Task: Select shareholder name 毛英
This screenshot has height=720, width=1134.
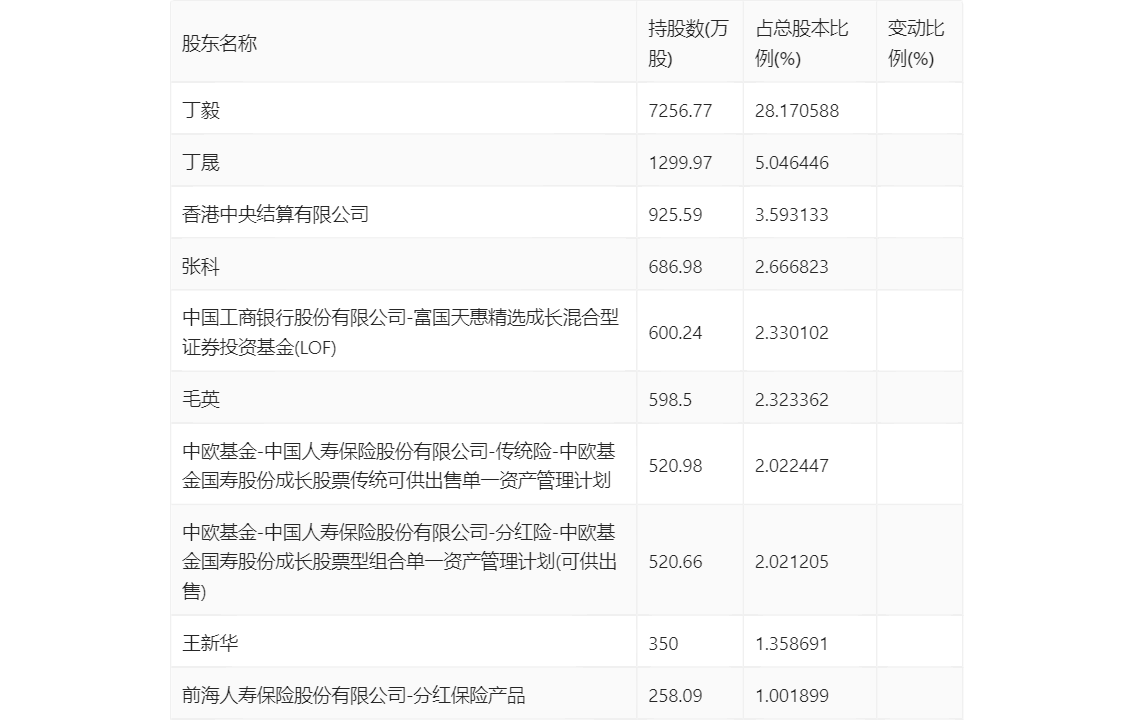Action: click(200, 399)
